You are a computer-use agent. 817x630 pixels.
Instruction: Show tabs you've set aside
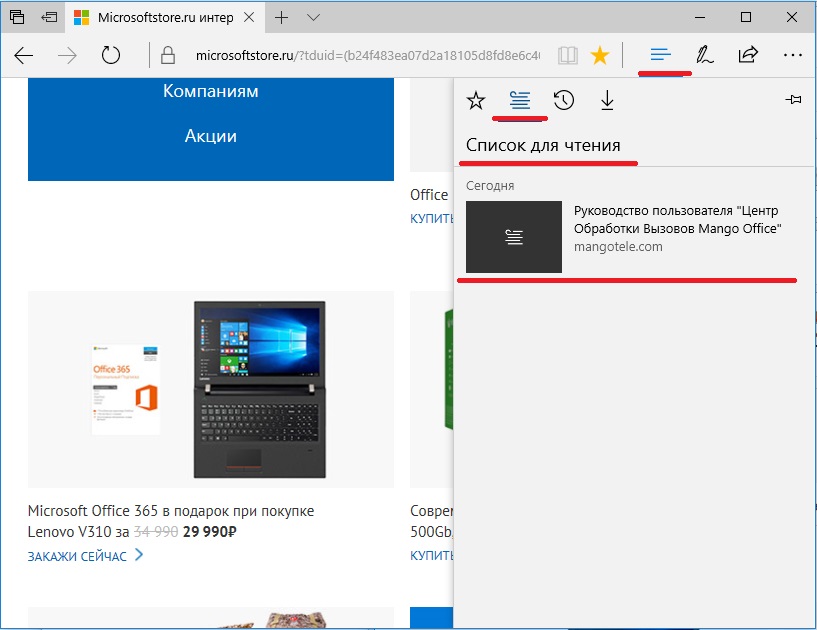coord(17,17)
